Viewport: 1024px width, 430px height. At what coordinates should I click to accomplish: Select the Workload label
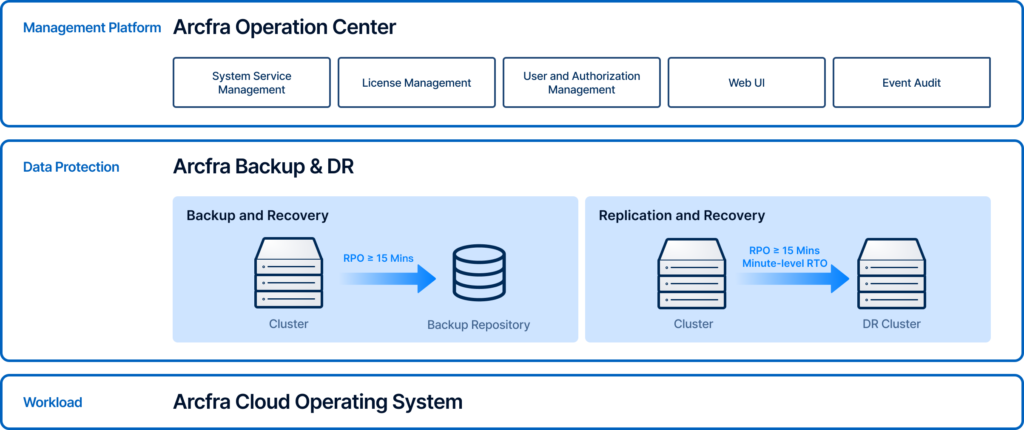(52, 403)
